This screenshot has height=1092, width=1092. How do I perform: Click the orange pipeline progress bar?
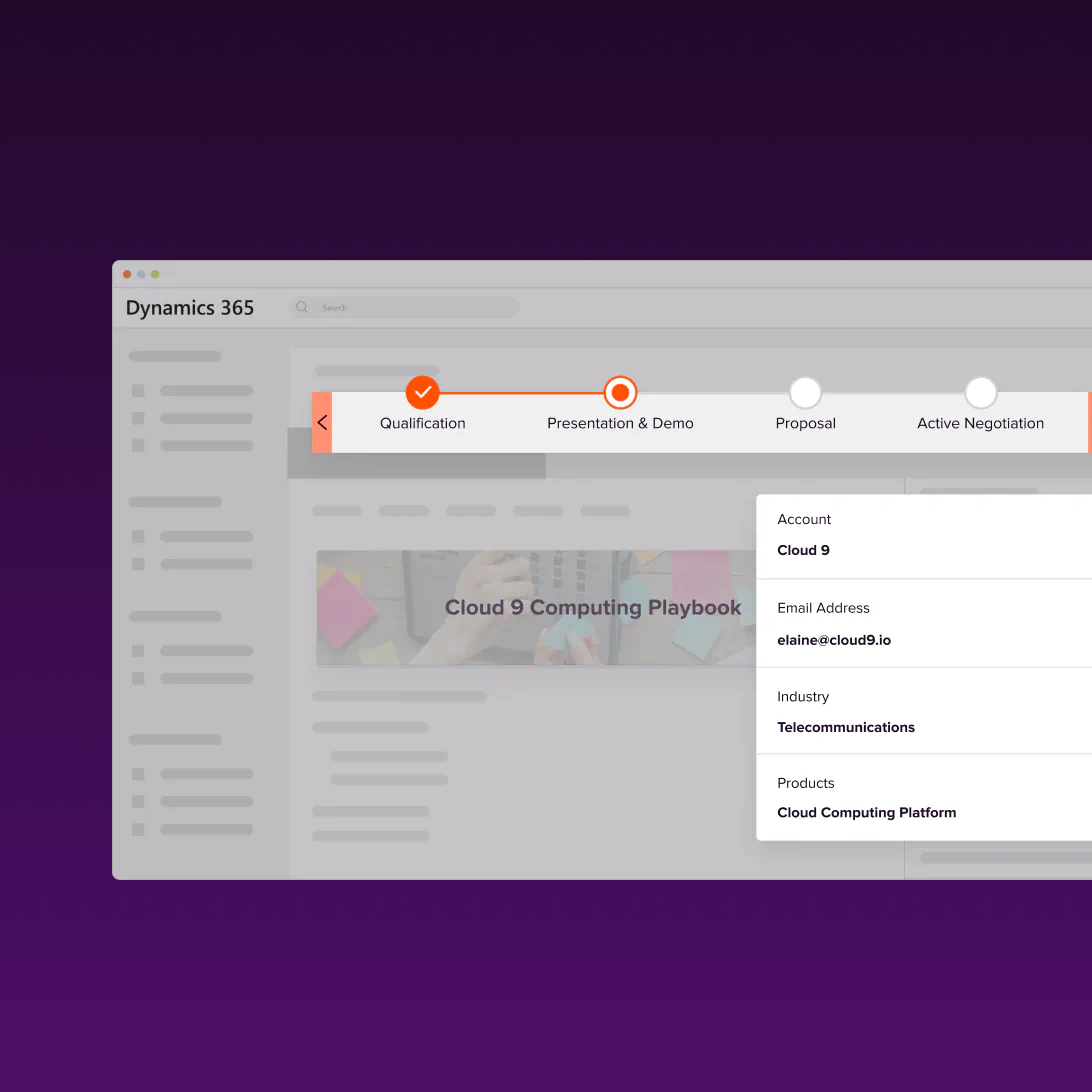(520, 392)
